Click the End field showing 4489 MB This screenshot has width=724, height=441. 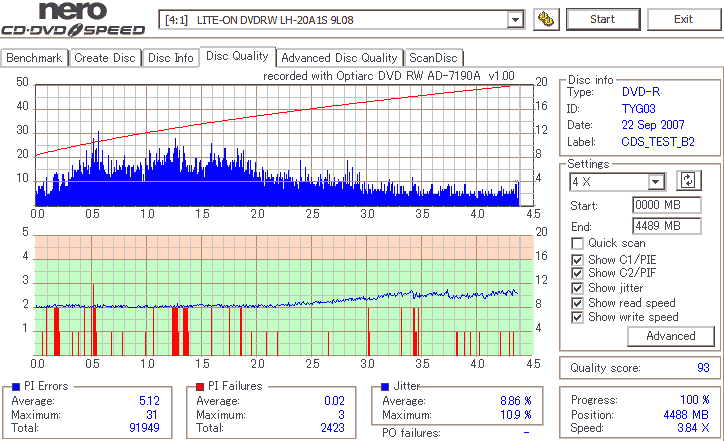coord(667,226)
